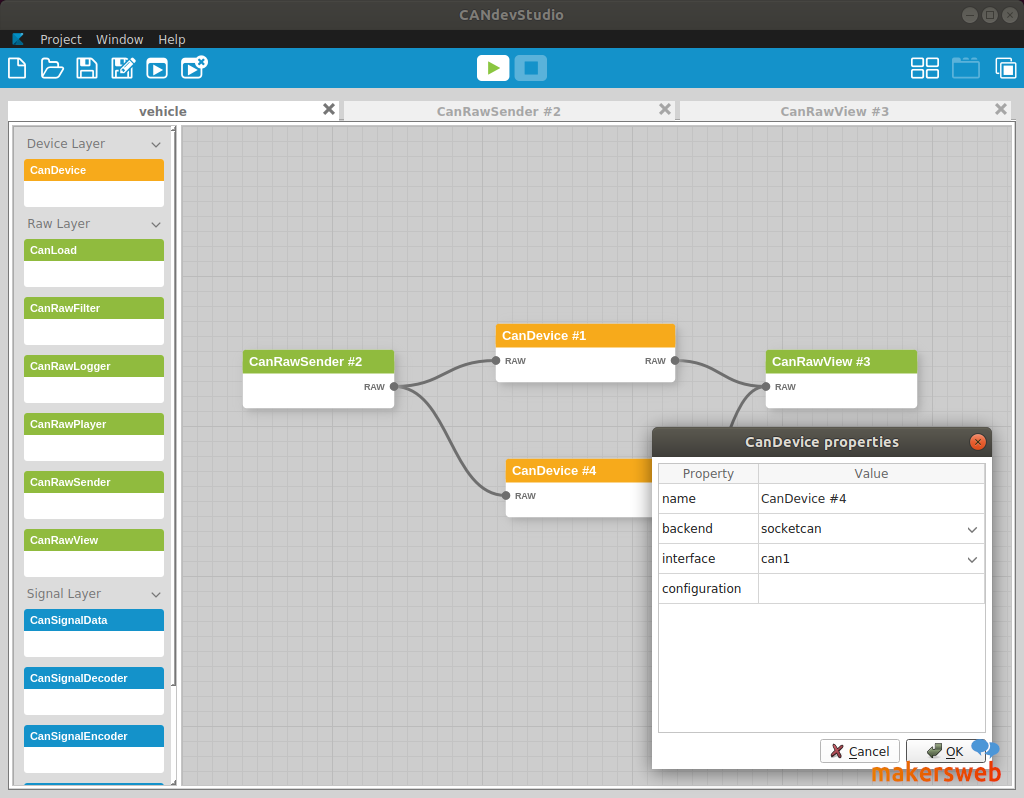Click the cascade windows icon
This screenshot has width=1024, height=798.
tap(1005, 68)
